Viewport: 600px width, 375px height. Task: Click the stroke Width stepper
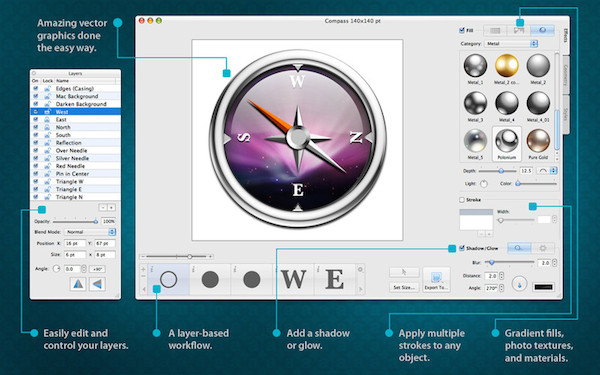pyautogui.click(x=554, y=220)
